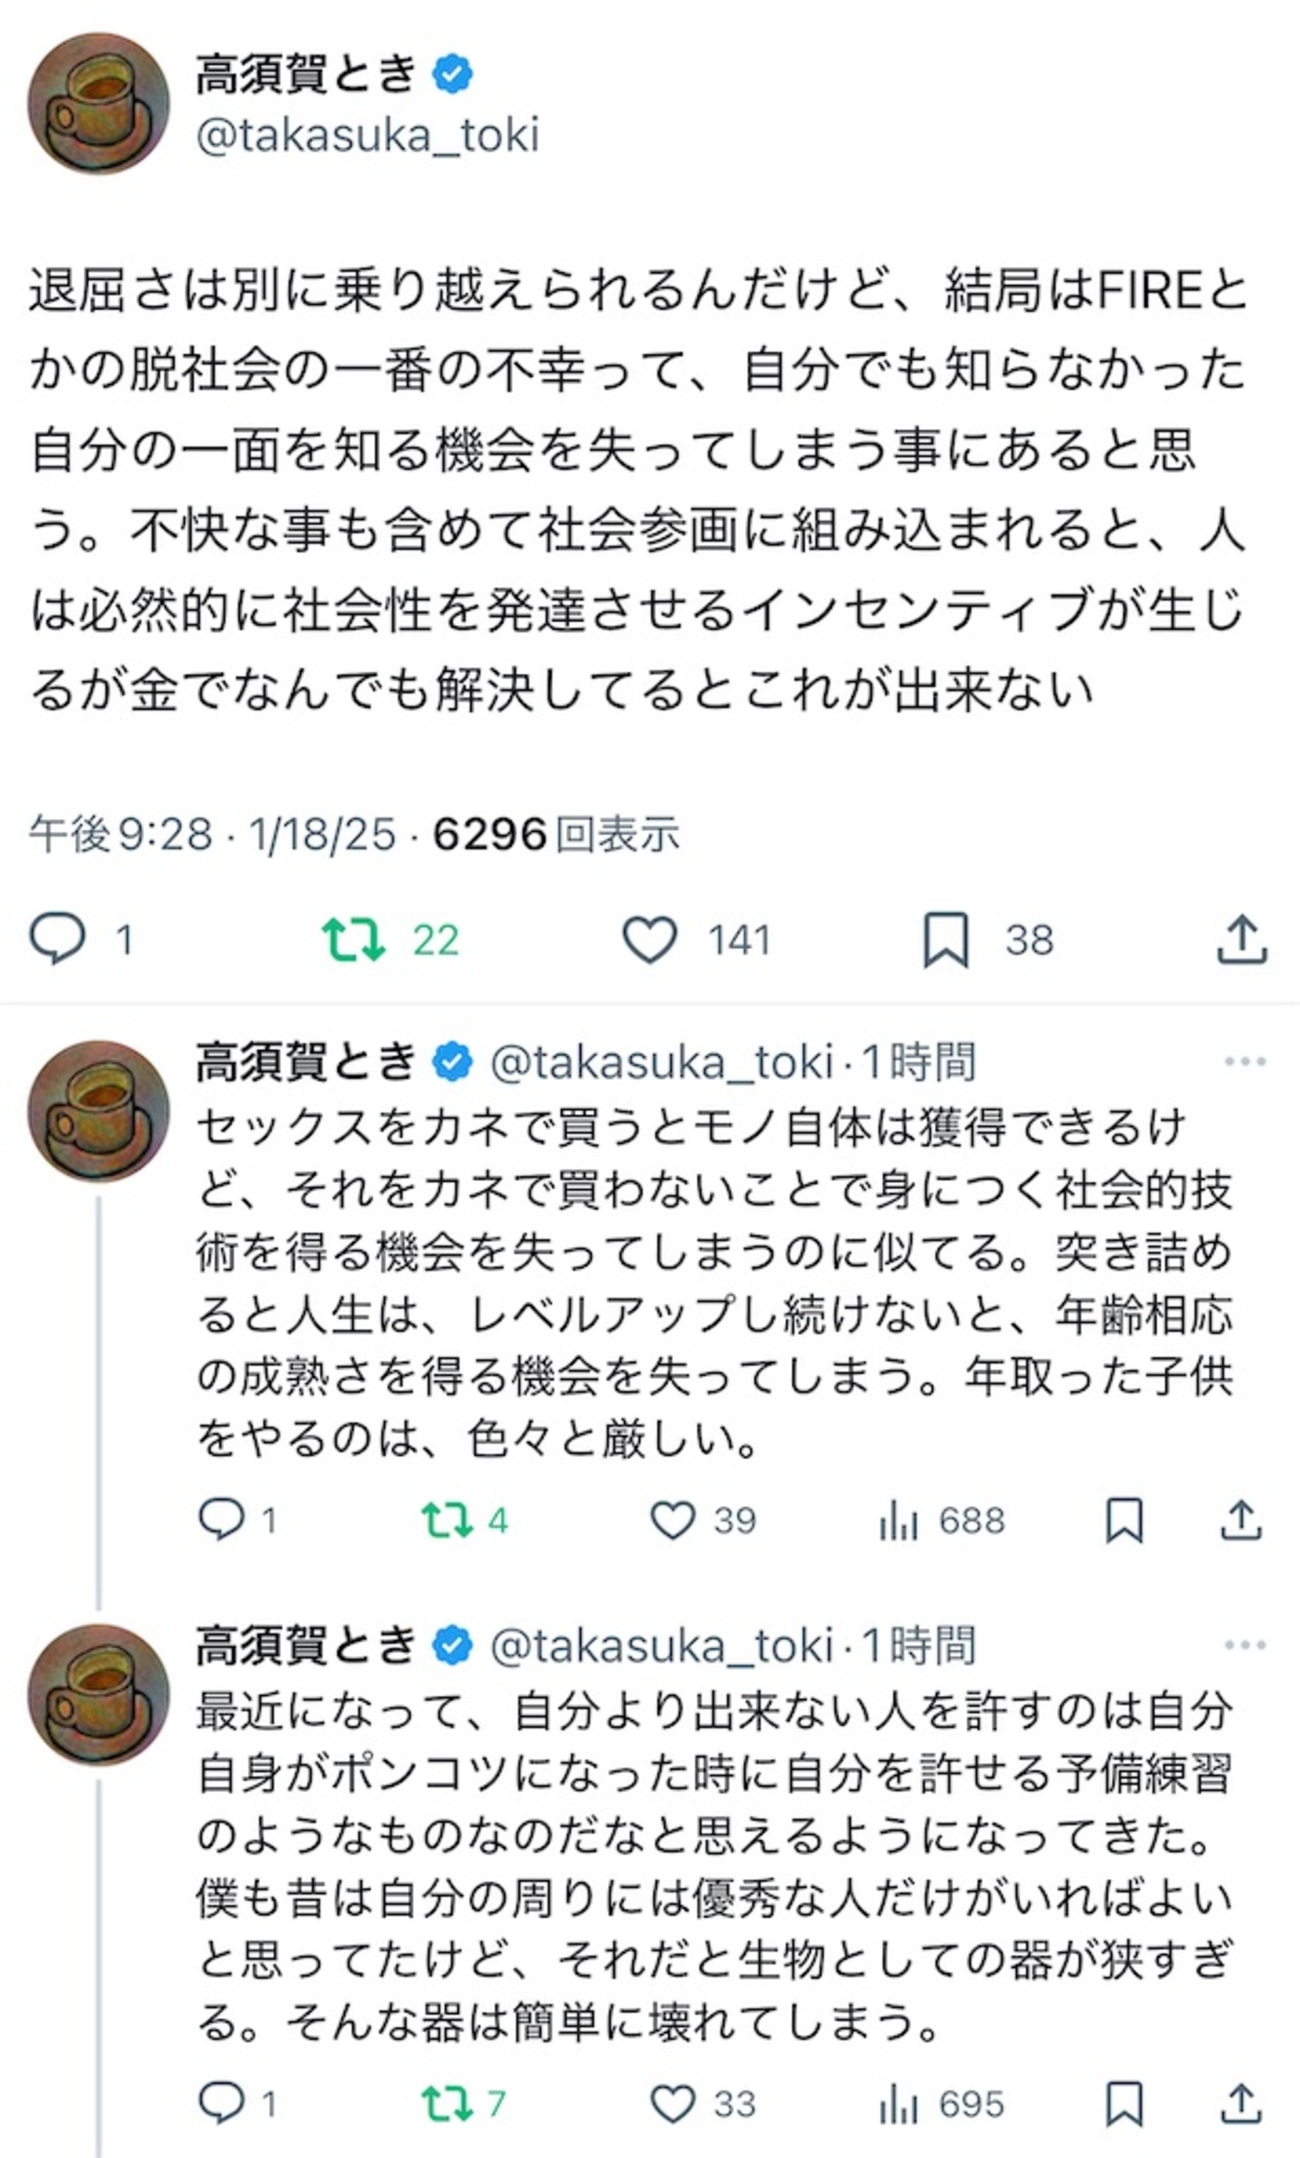Image resolution: width=1300 pixels, height=2158 pixels.
Task: View analytics showing 688 views
Action: (x=898, y=1520)
